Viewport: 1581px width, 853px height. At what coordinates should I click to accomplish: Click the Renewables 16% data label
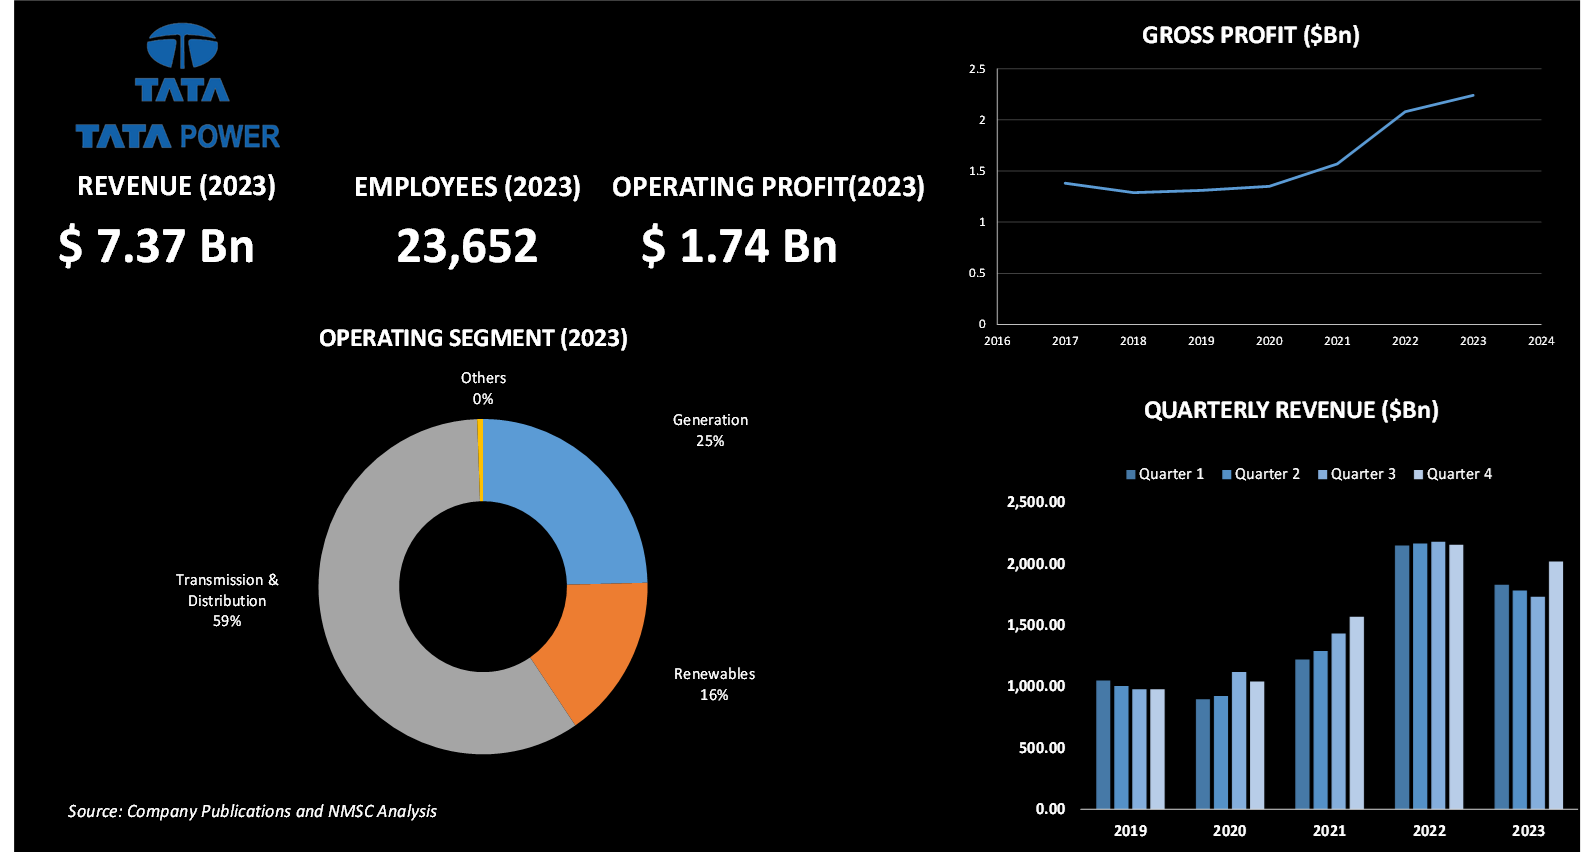point(714,684)
